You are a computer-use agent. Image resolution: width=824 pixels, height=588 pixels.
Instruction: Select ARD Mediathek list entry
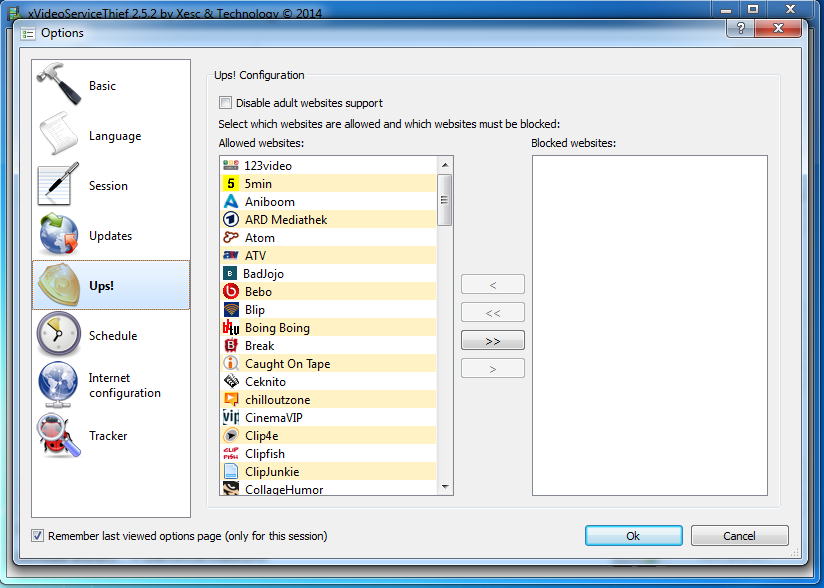[286, 220]
